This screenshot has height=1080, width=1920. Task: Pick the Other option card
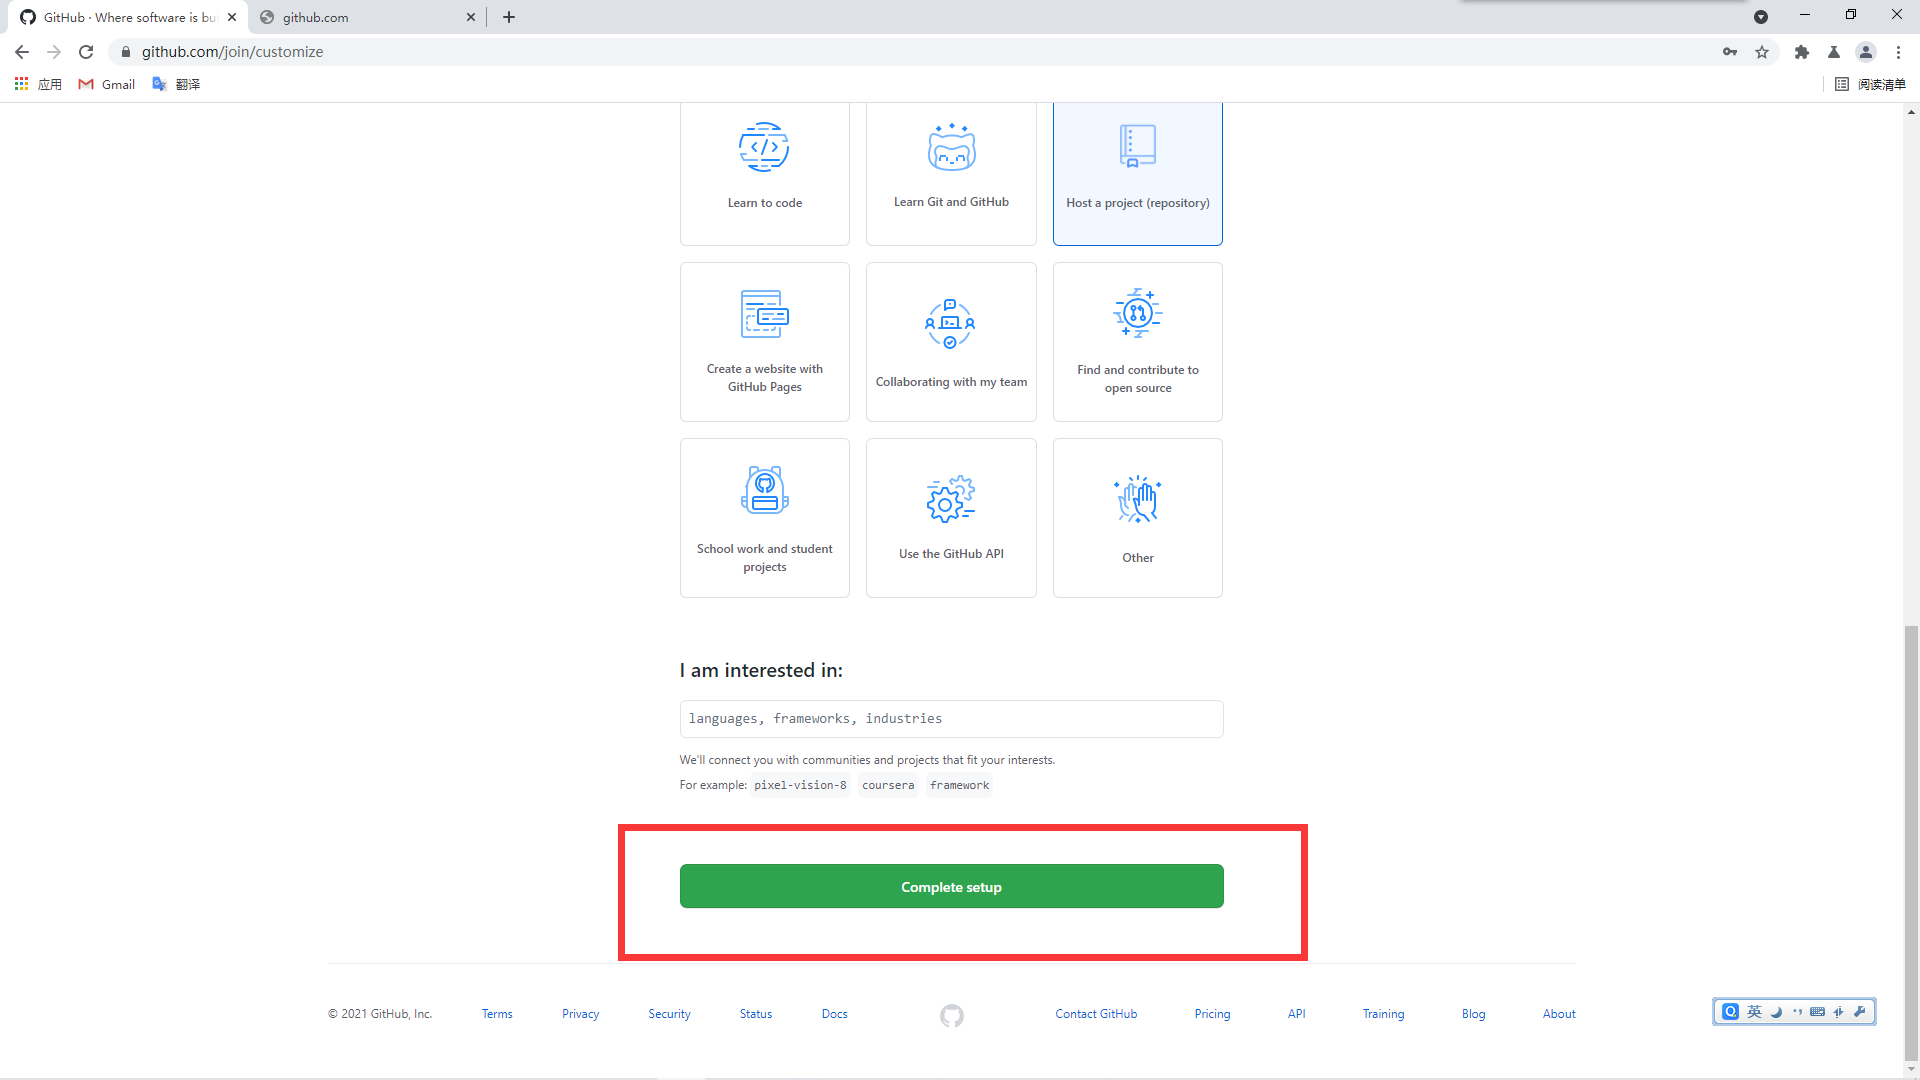coord(1138,518)
